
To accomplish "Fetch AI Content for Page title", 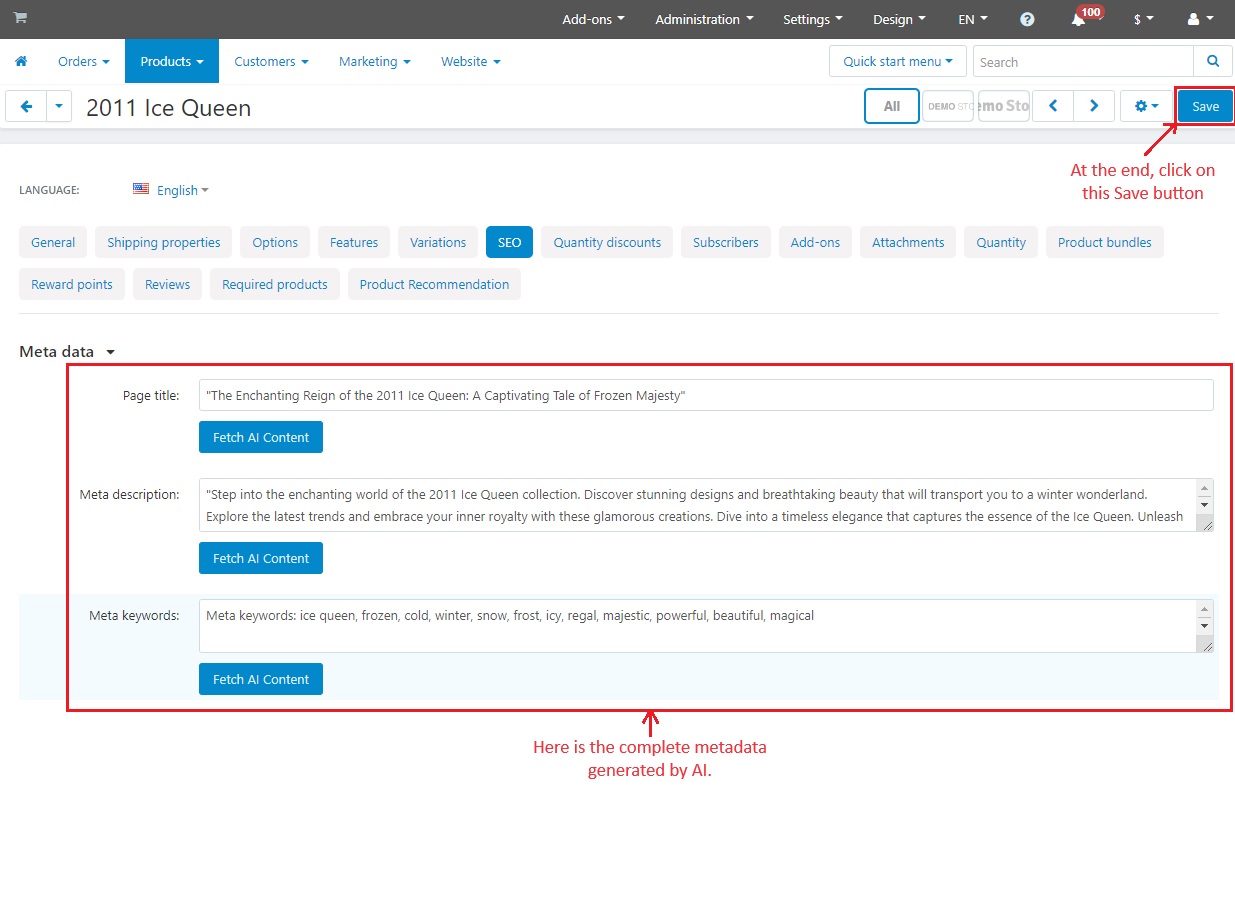I will click(261, 437).
